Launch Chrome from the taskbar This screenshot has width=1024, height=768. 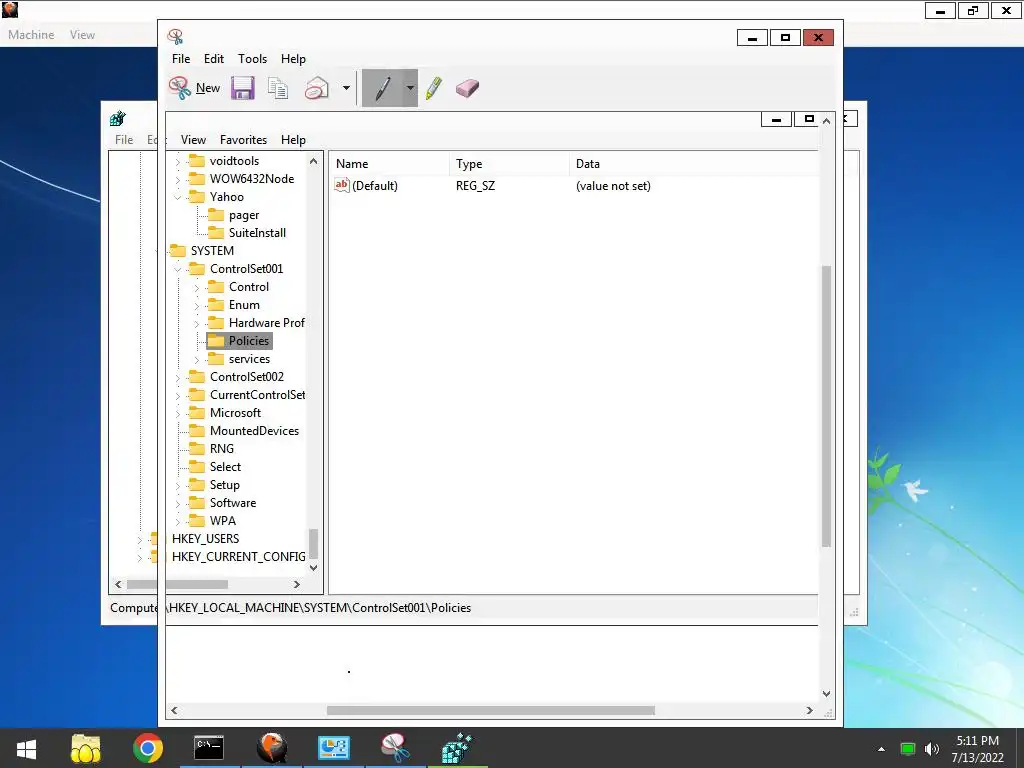[x=148, y=748]
